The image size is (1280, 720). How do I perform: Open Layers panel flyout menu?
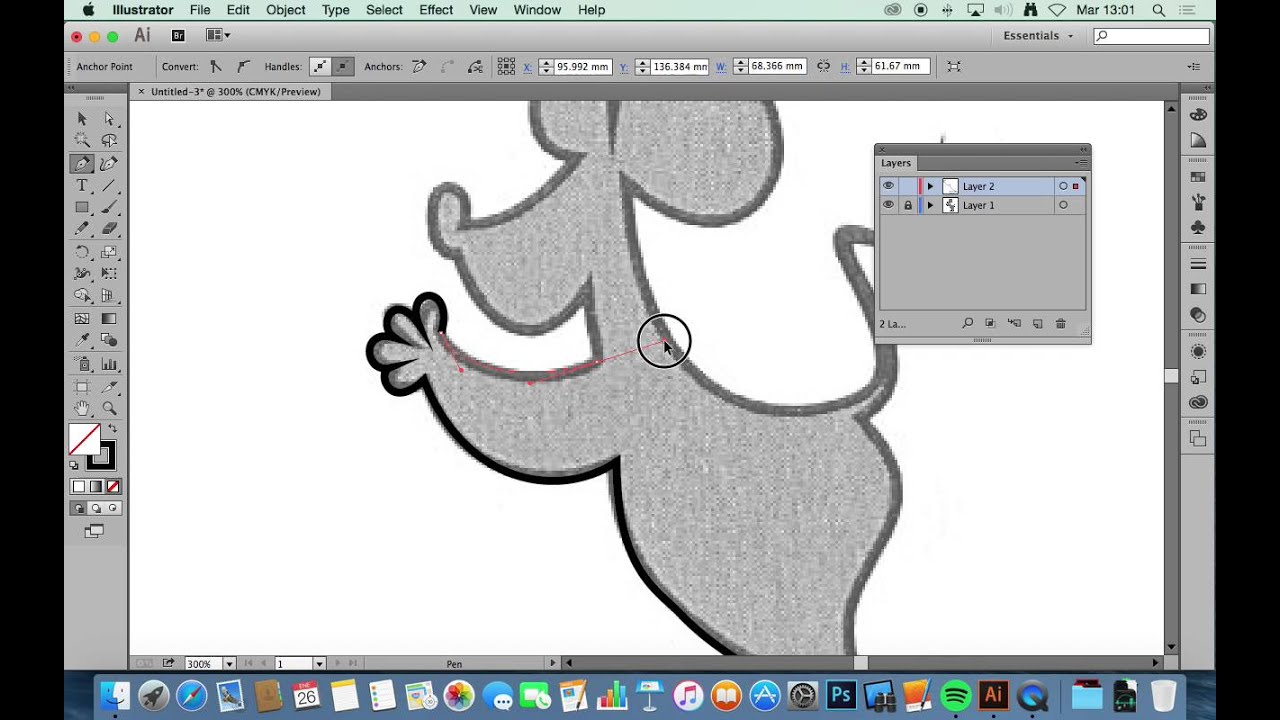[x=1081, y=163]
